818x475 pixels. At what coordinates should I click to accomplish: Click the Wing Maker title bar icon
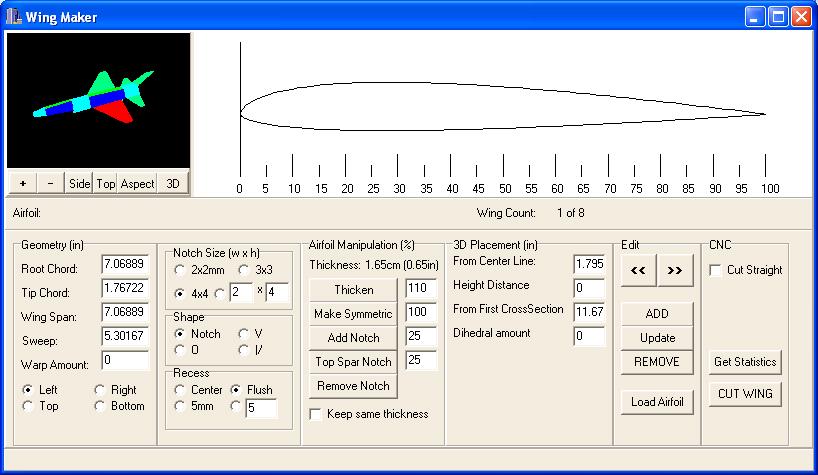coord(14,17)
